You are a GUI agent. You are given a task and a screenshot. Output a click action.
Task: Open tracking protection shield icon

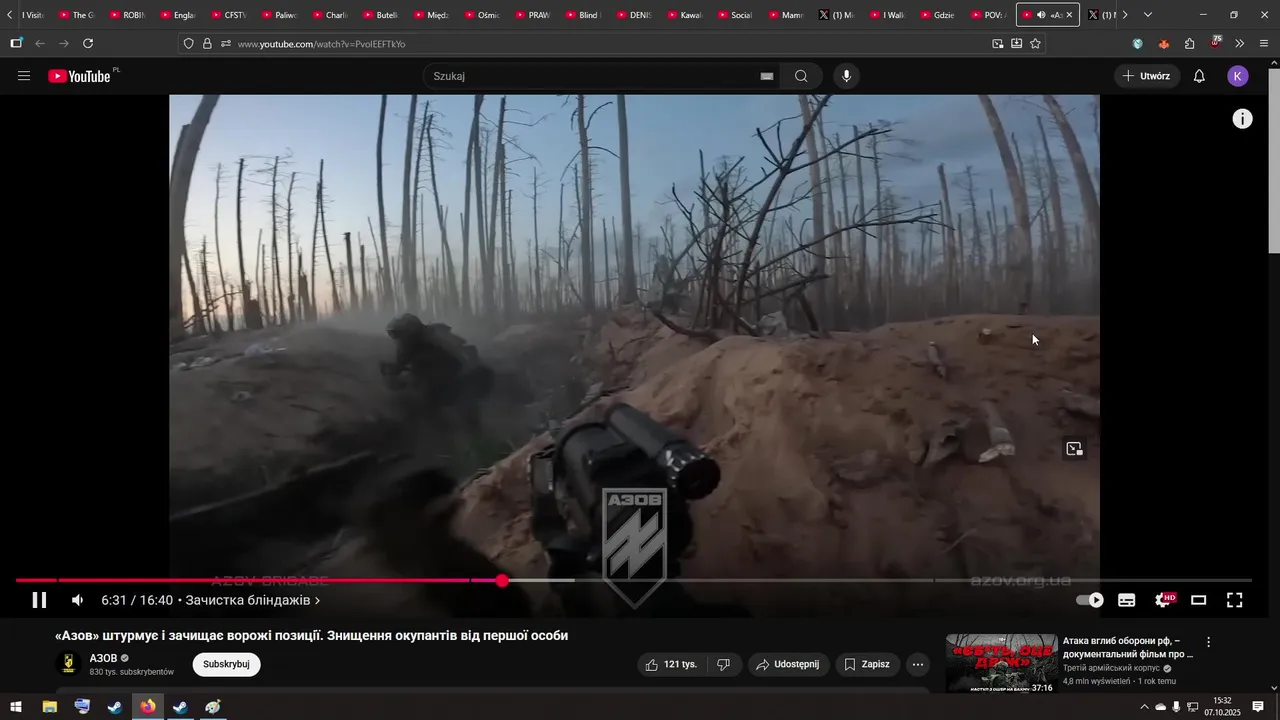[x=189, y=43]
